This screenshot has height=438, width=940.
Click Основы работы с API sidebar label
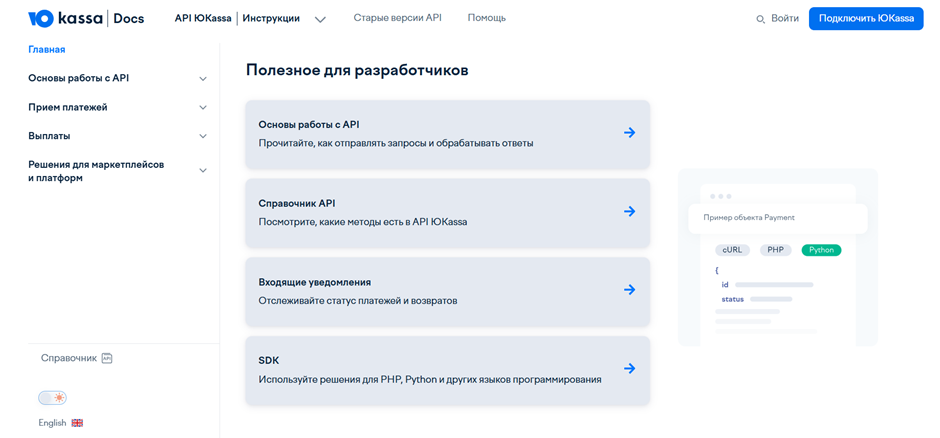79,78
